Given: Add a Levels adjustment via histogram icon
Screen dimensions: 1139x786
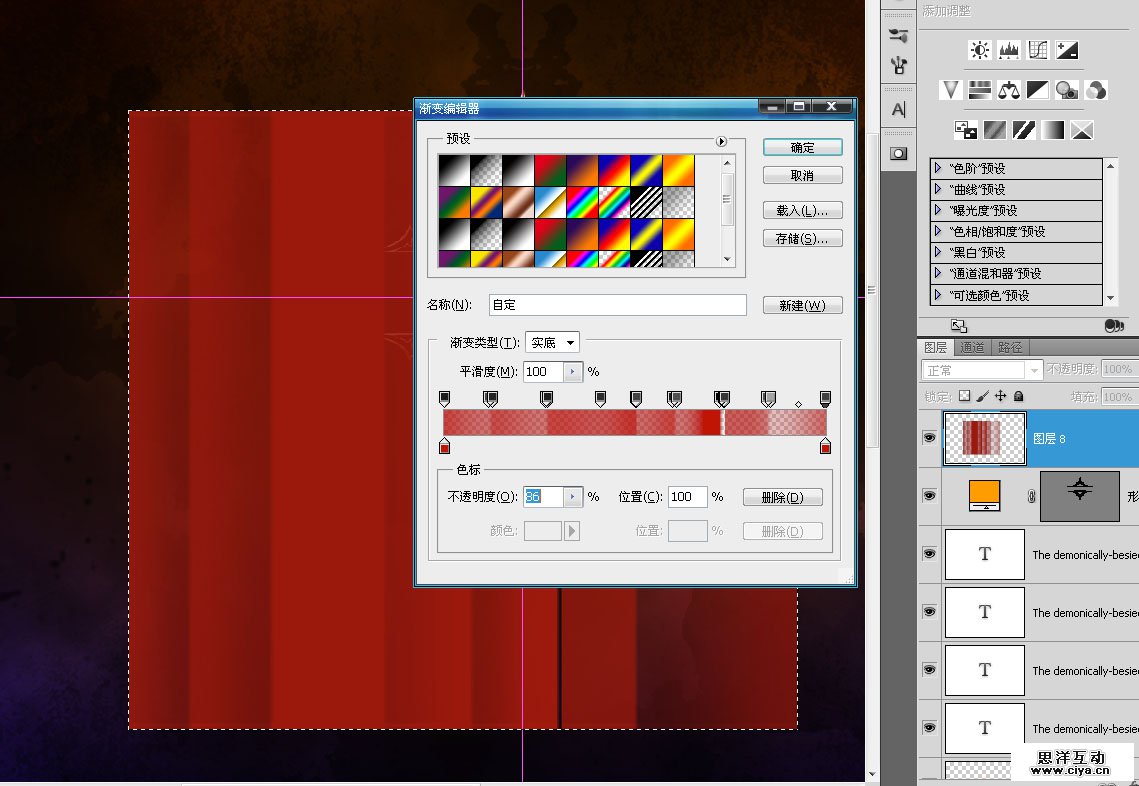Looking at the screenshot, I should point(1008,50).
